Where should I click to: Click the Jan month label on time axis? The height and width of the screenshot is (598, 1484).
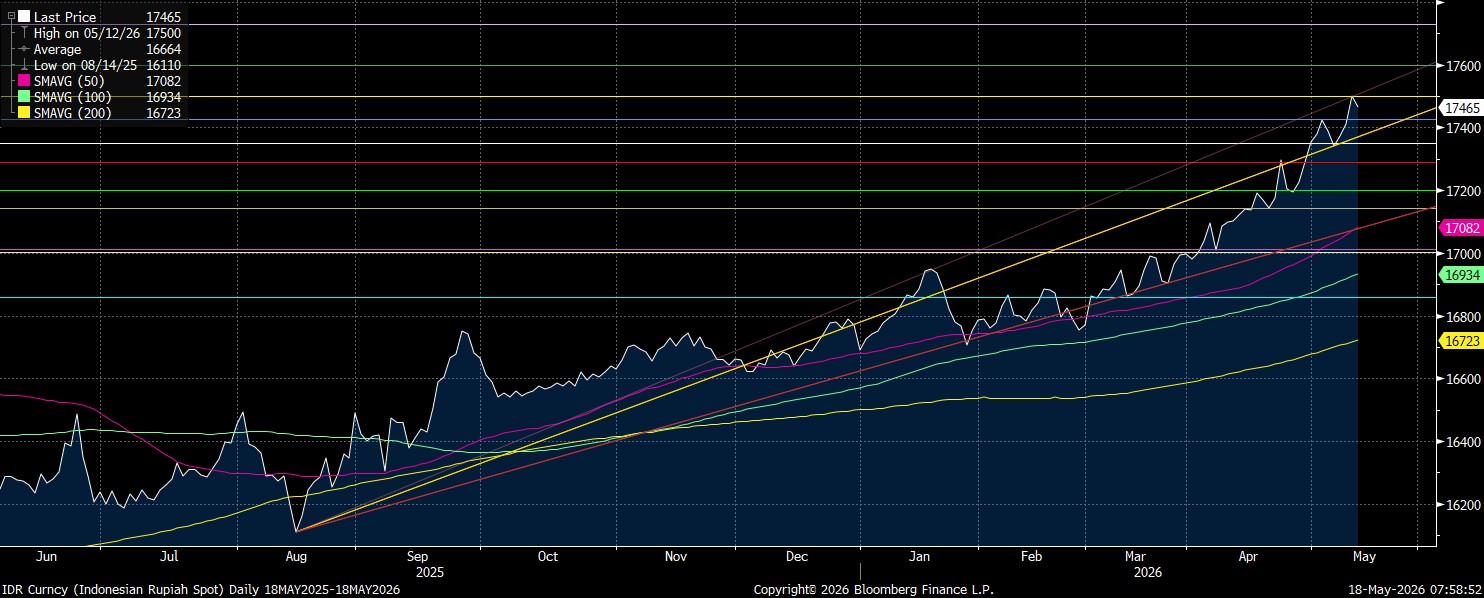point(919,555)
